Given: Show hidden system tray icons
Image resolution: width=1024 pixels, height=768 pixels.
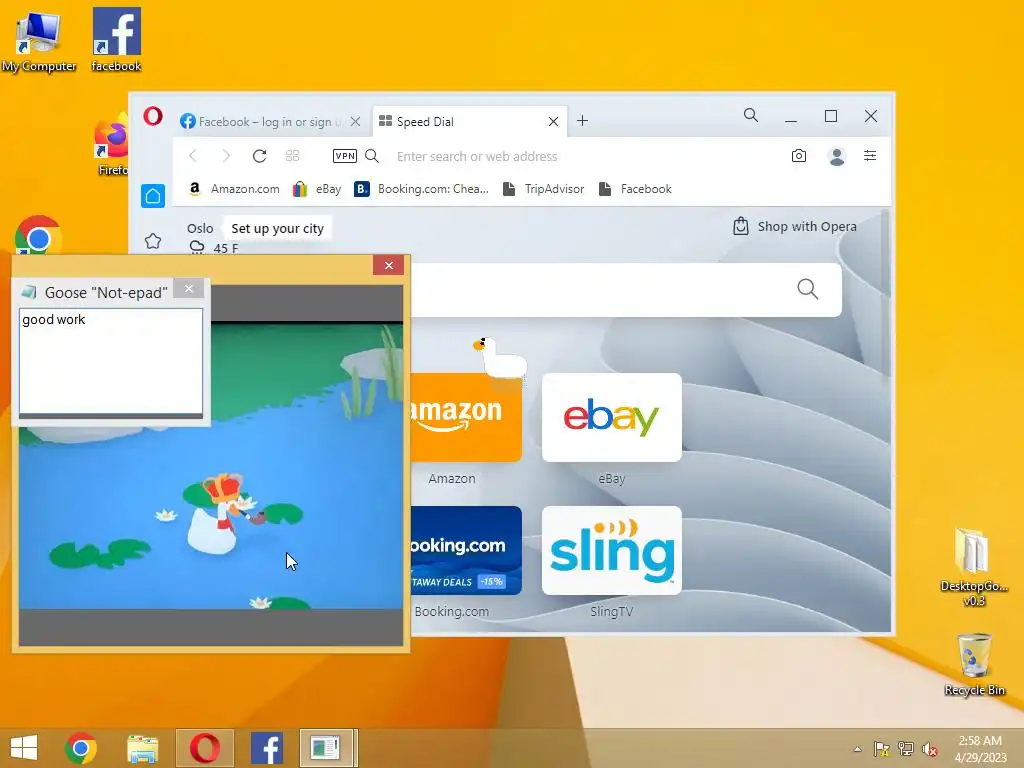Looking at the screenshot, I should click(857, 749).
